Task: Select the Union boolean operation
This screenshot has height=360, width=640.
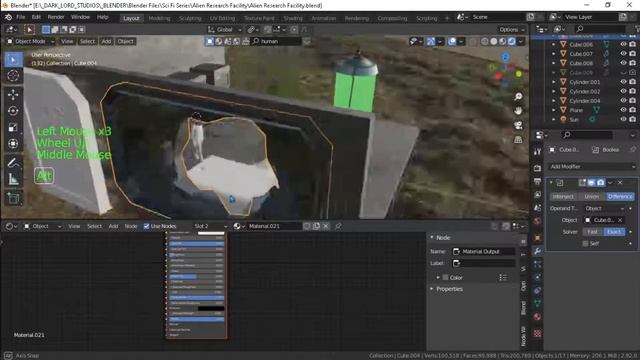Action: point(591,196)
